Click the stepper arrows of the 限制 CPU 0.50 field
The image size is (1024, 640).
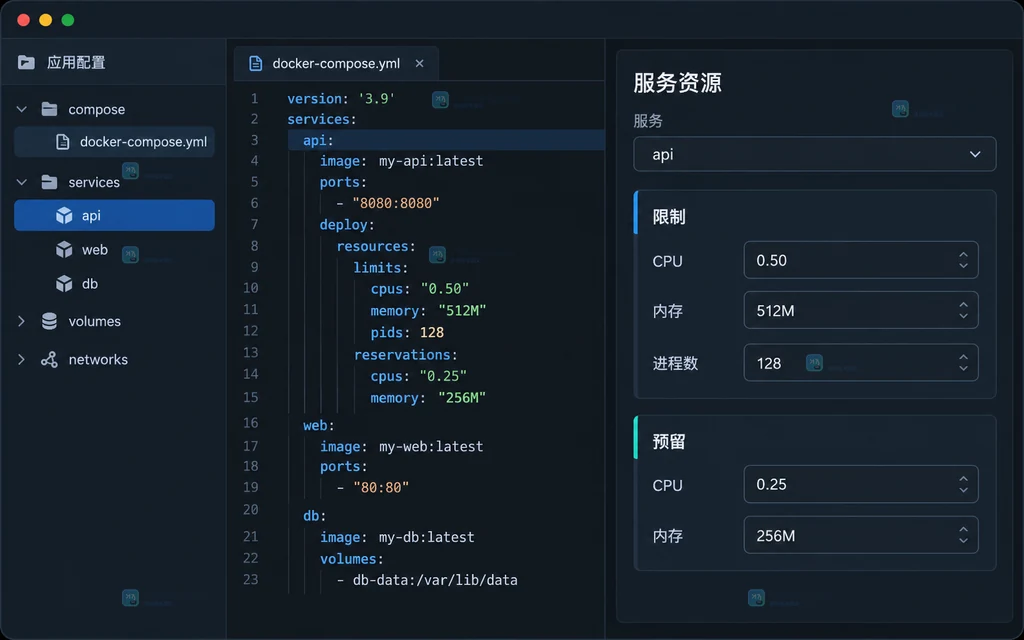pos(963,260)
